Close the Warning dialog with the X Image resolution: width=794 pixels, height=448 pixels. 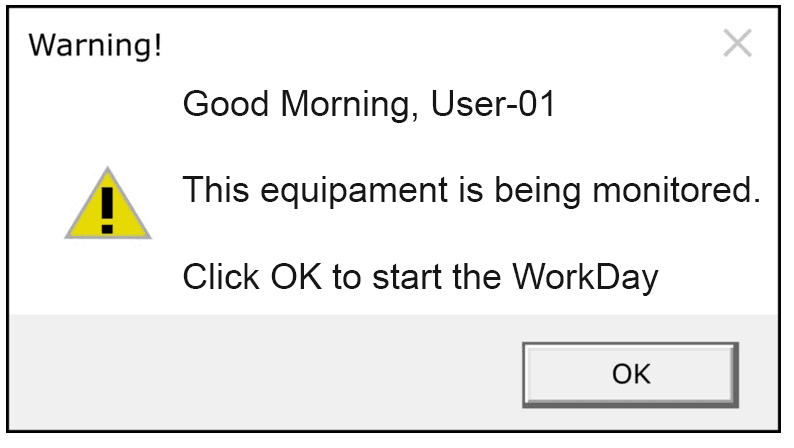pyautogui.click(x=737, y=43)
